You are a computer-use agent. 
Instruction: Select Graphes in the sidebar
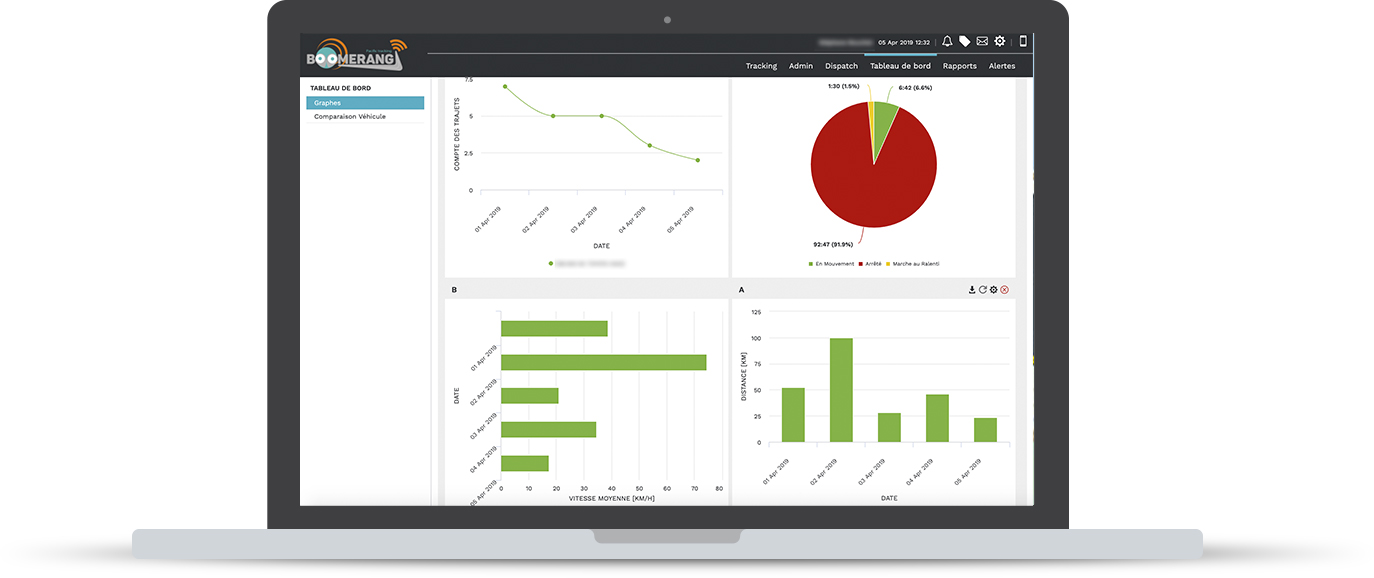[365, 103]
